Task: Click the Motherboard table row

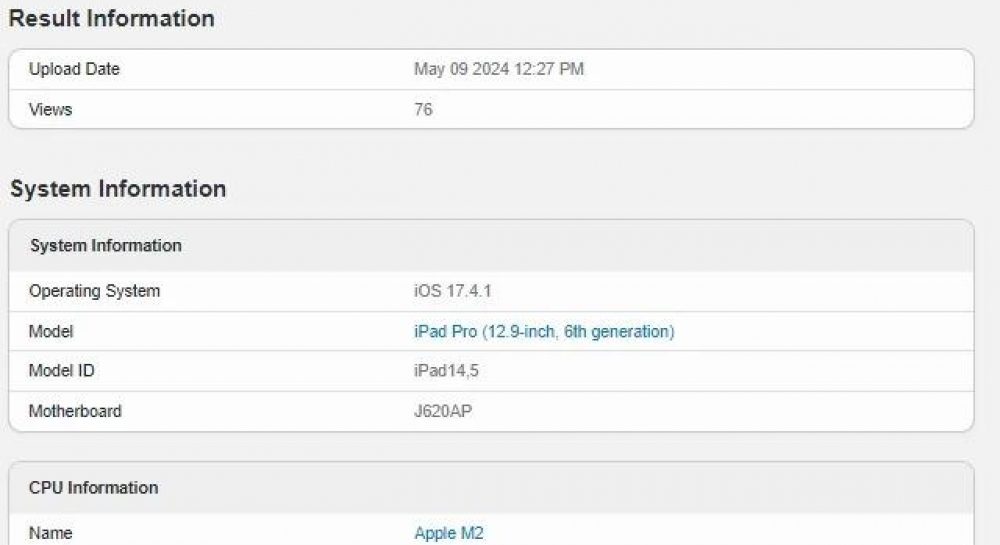Action: click(491, 411)
